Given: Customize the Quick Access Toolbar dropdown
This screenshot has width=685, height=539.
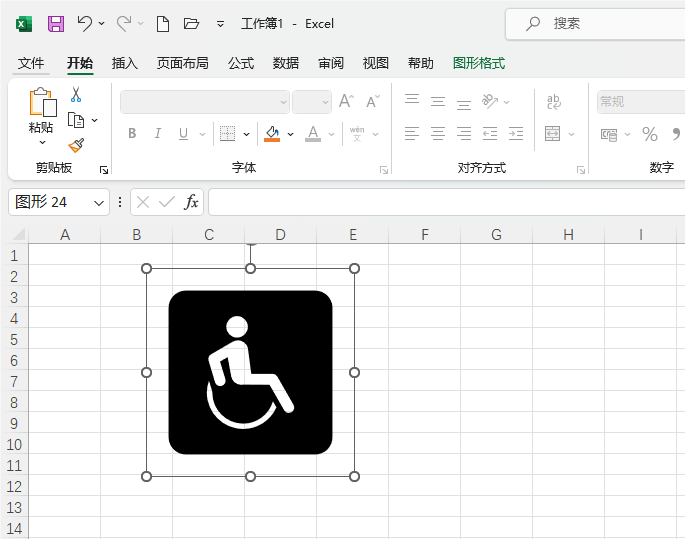Looking at the screenshot, I should coord(221,24).
